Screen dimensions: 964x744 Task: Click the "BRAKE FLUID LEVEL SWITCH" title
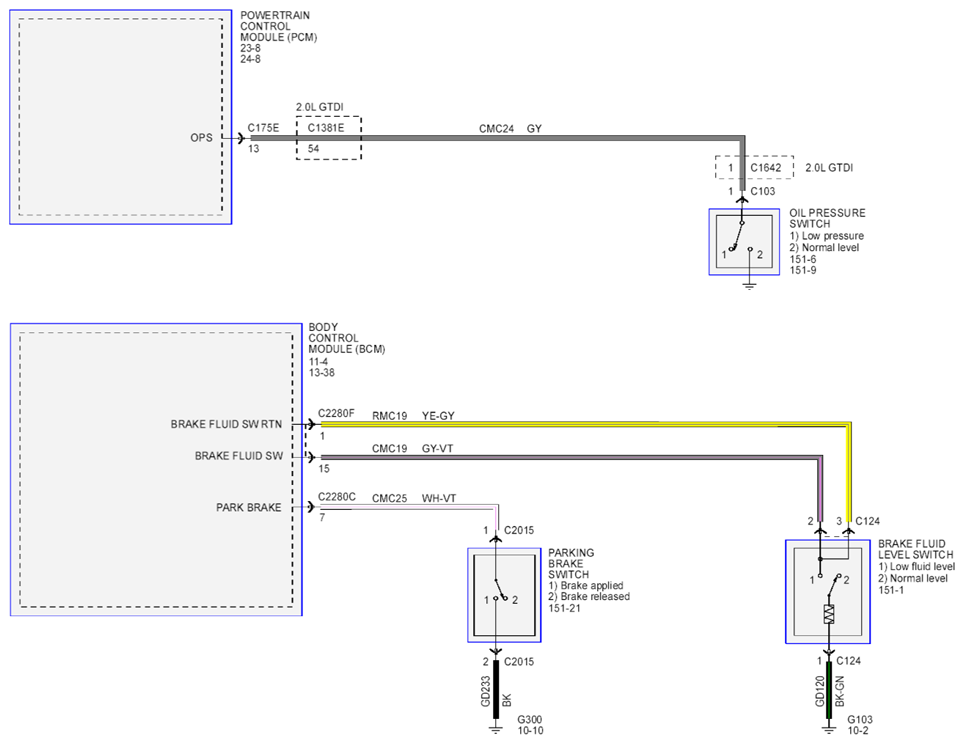pos(915,549)
